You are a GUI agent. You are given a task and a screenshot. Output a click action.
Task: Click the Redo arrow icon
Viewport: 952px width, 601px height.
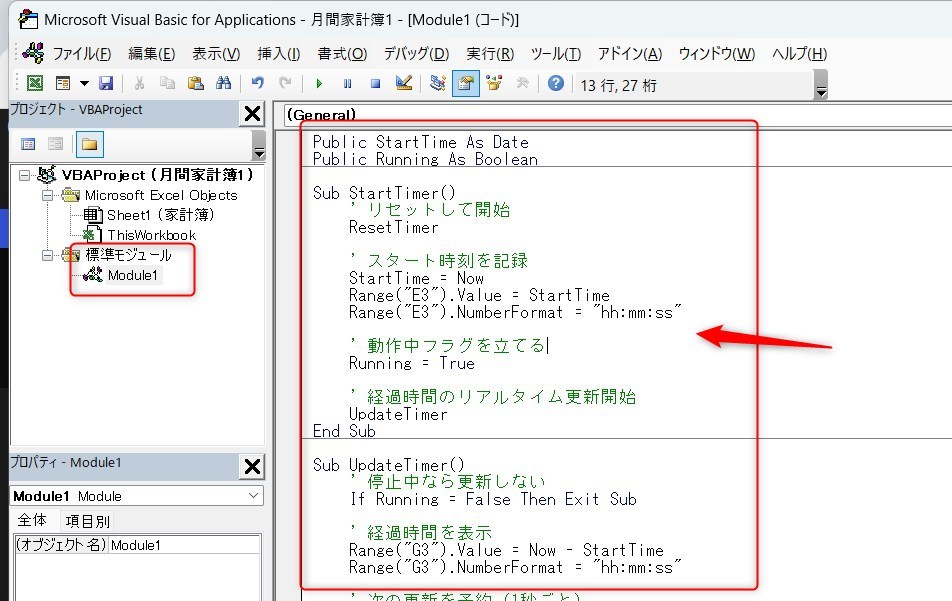pos(285,83)
